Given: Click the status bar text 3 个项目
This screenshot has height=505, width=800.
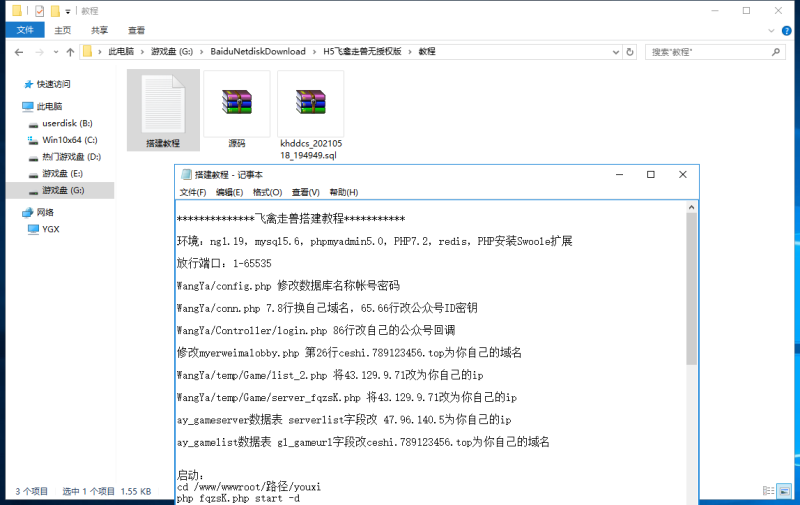Looking at the screenshot, I should [31, 491].
